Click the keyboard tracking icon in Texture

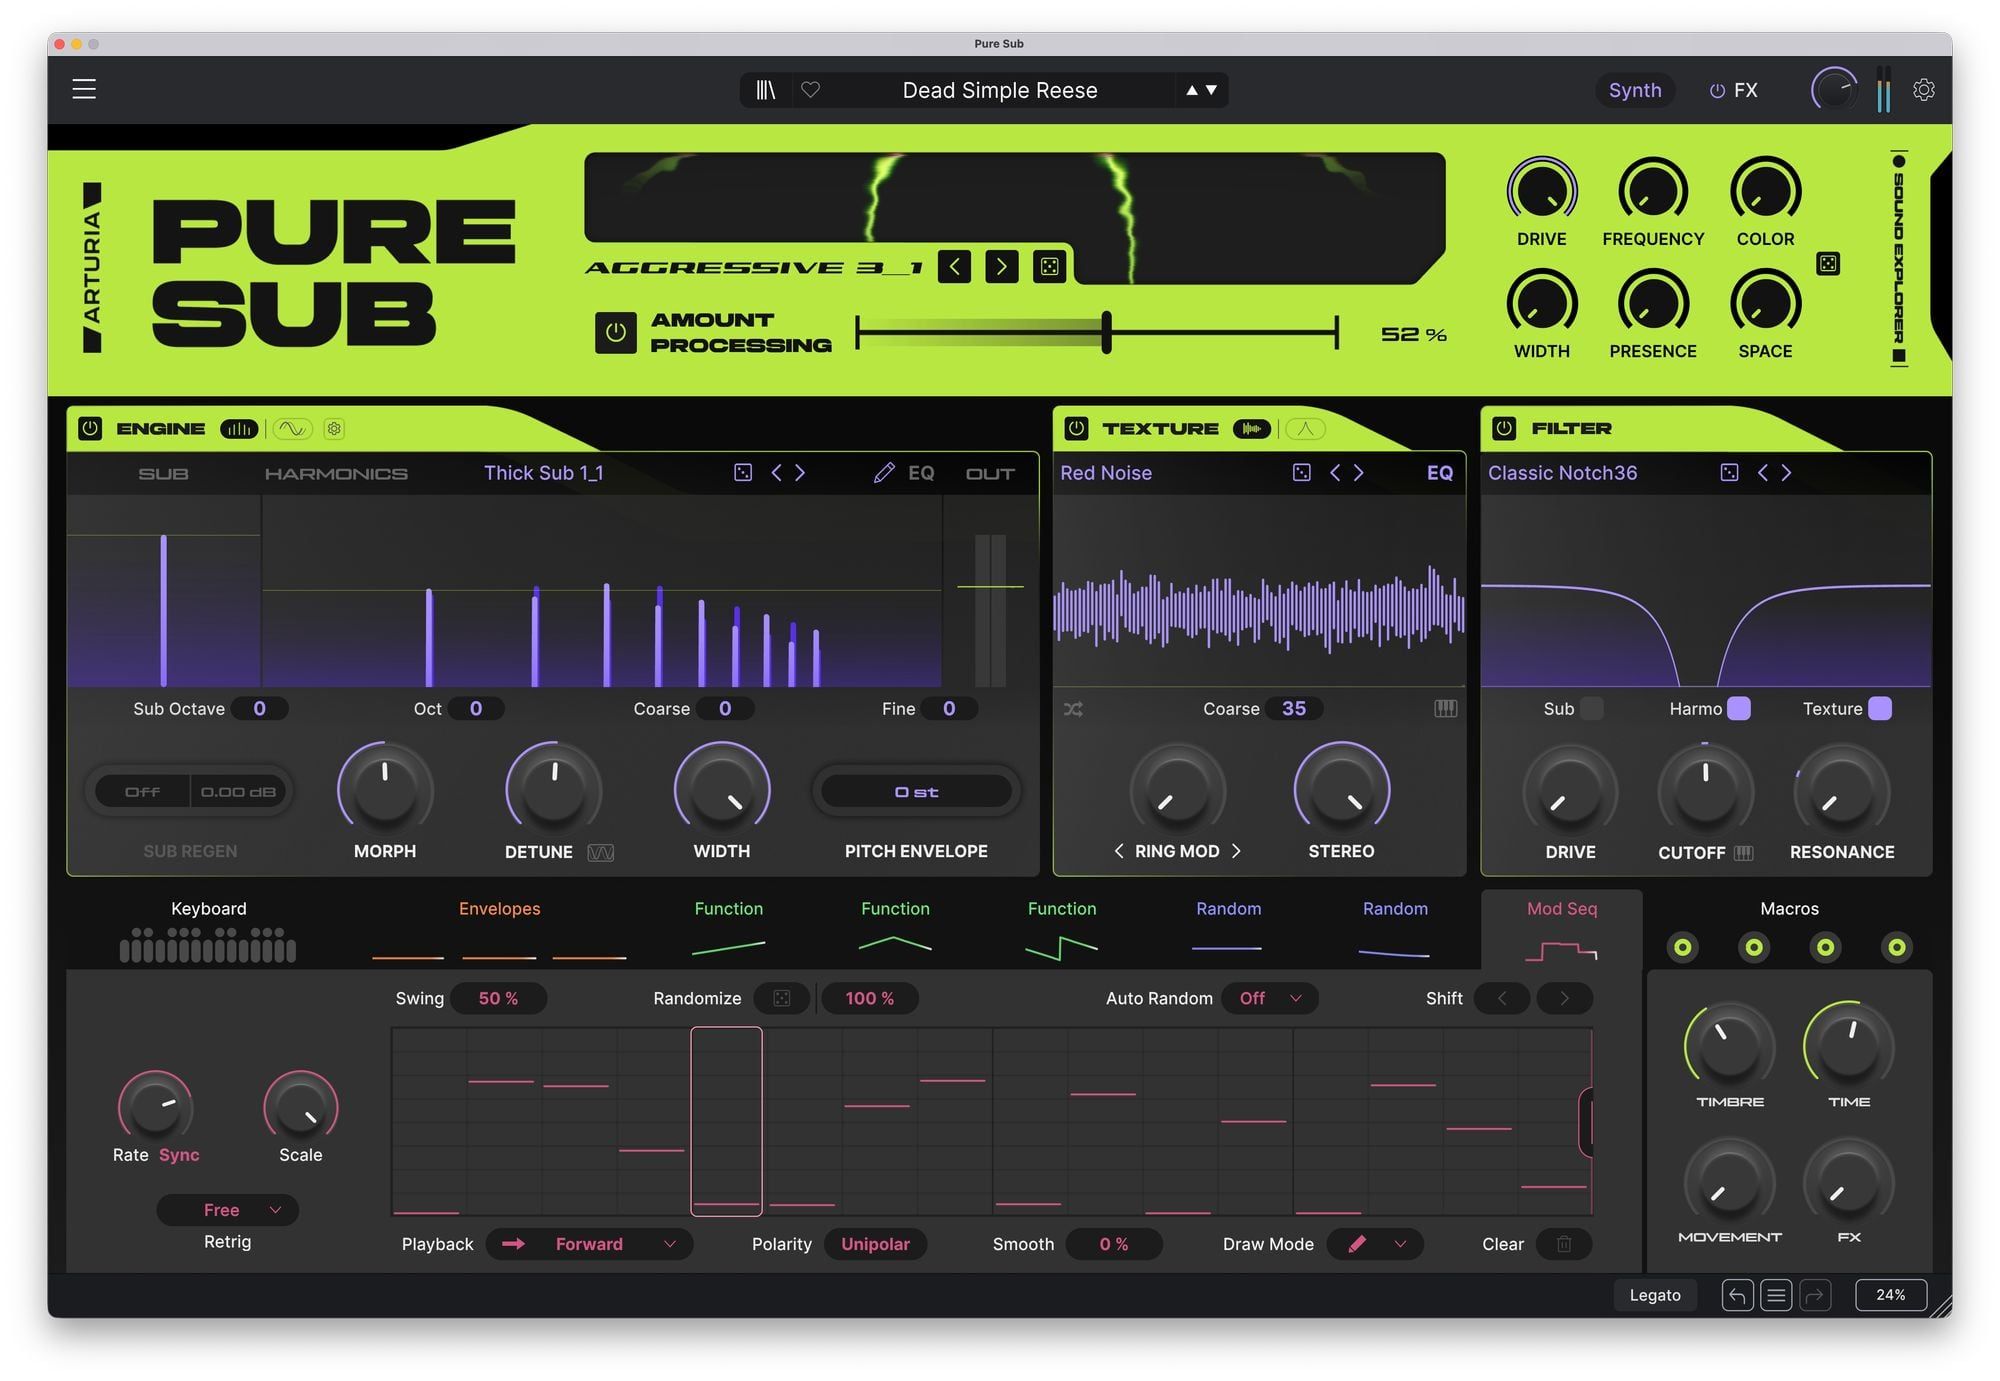click(1446, 708)
